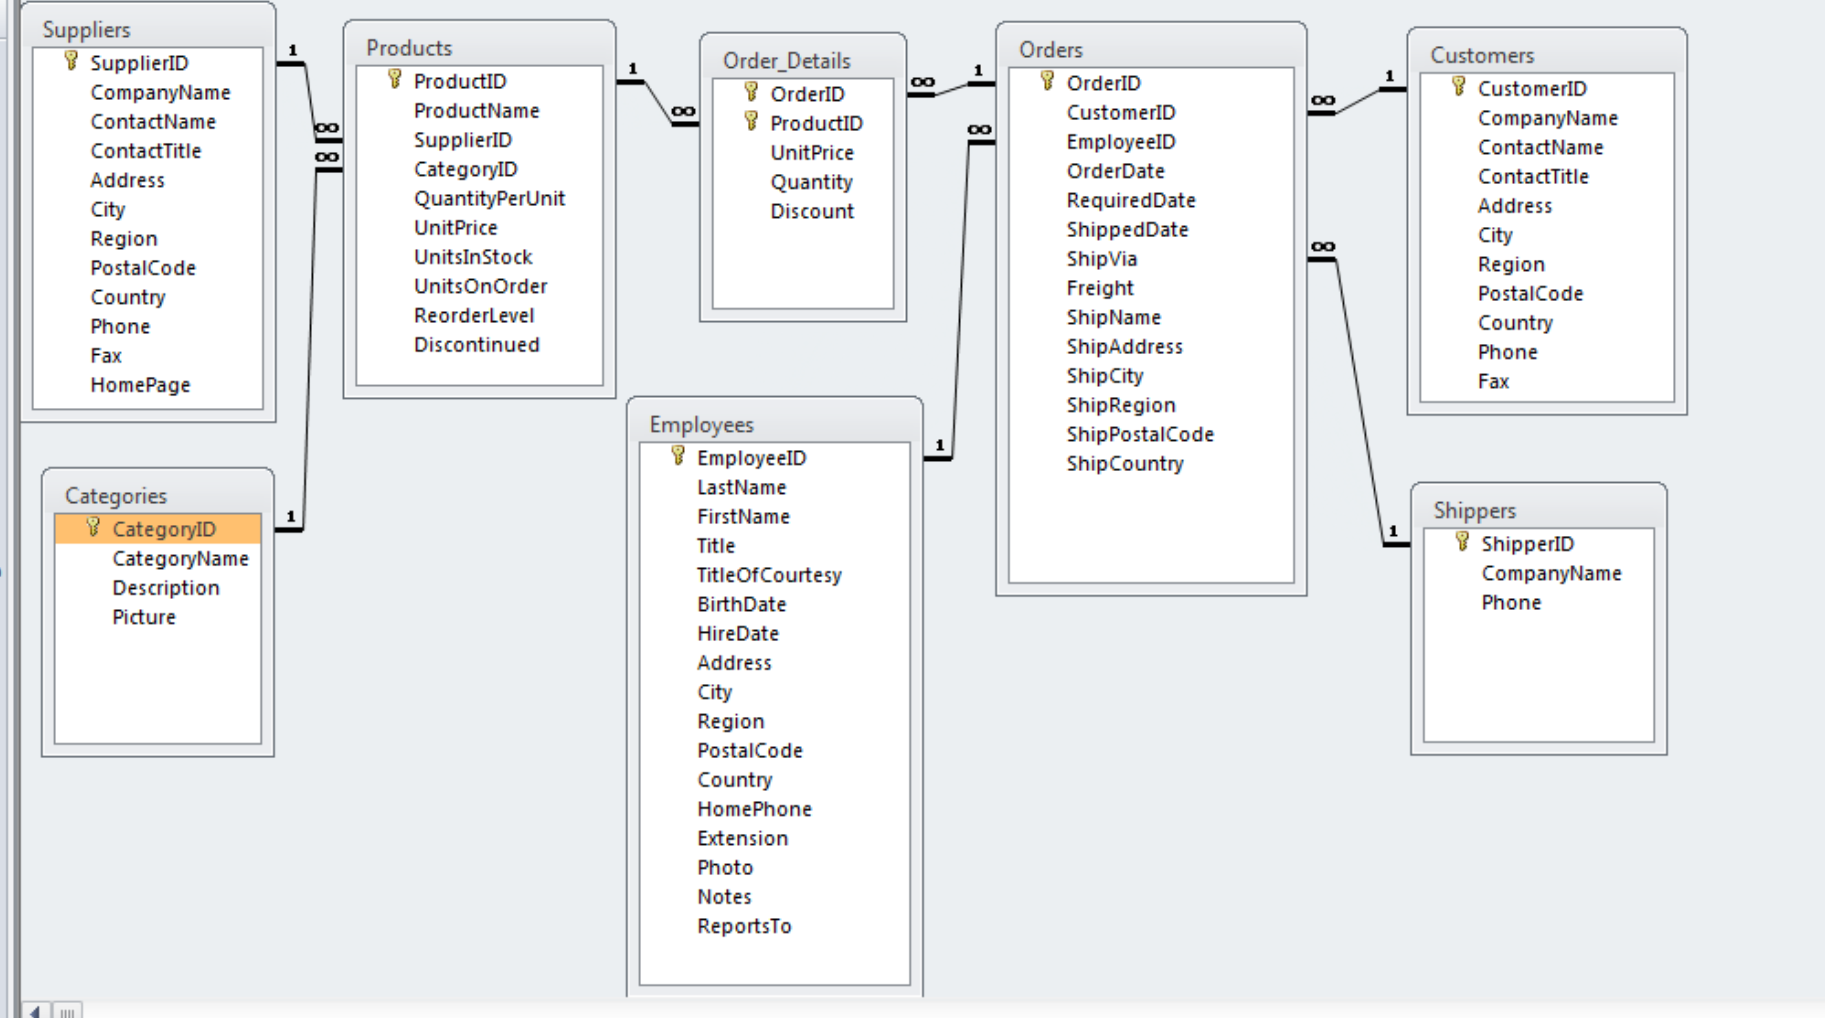Click the Discontinued field in Products table

(477, 344)
